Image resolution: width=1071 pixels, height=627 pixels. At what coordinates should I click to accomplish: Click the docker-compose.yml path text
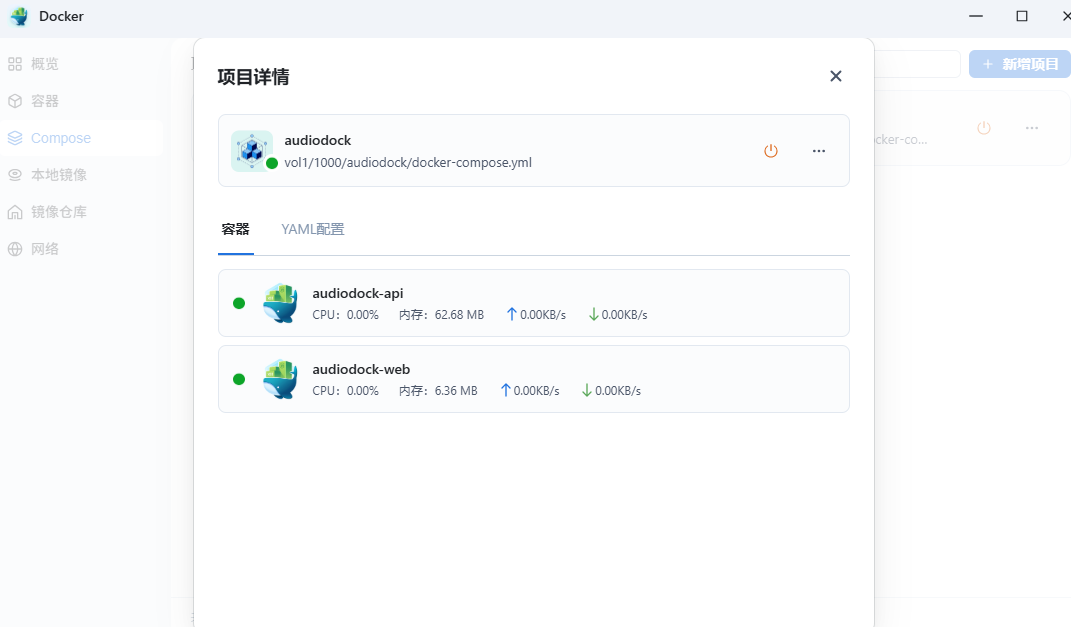[x=408, y=161]
